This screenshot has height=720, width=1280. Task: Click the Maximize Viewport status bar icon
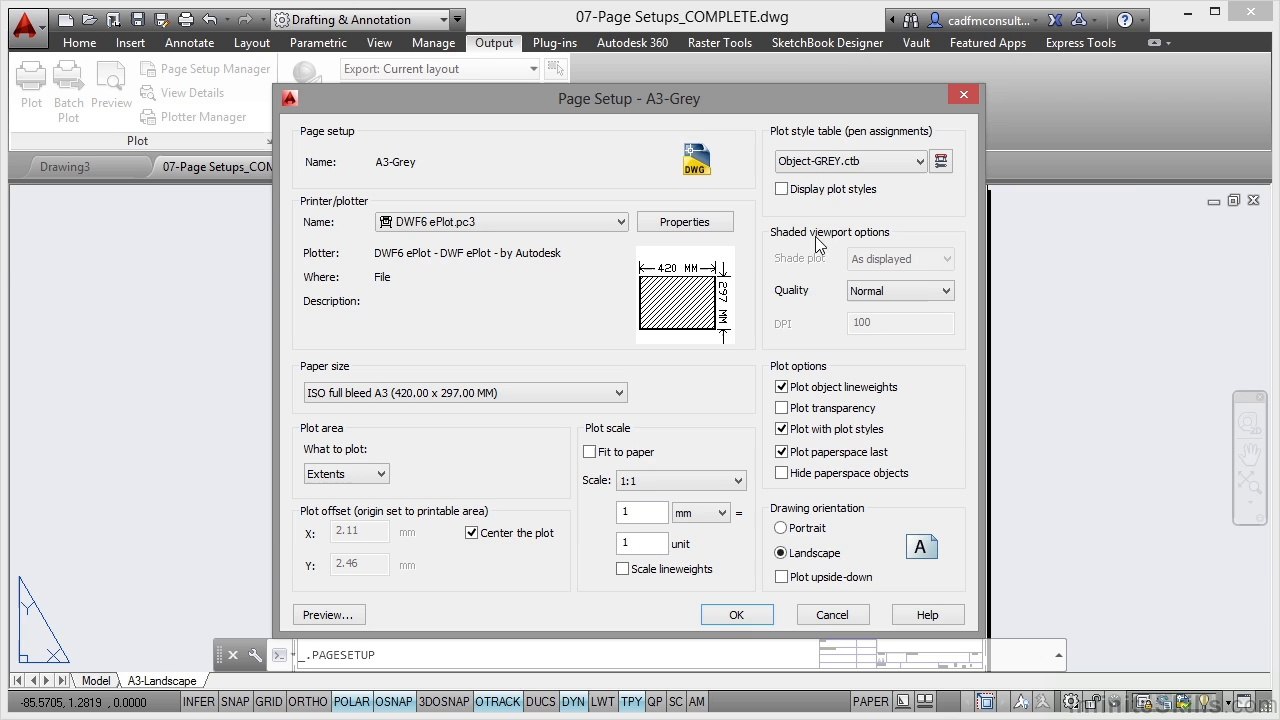click(x=987, y=702)
